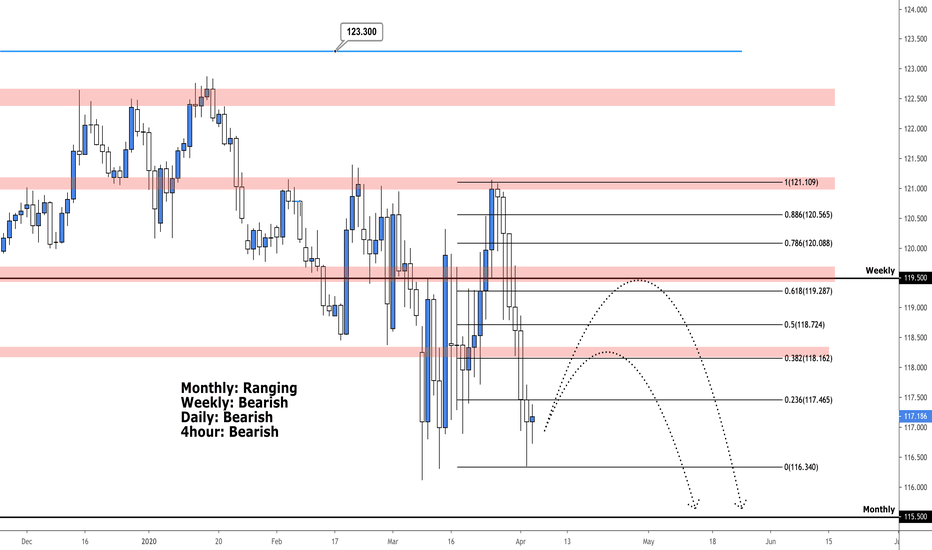Click the Monthly text label near the bottom line

(879, 510)
